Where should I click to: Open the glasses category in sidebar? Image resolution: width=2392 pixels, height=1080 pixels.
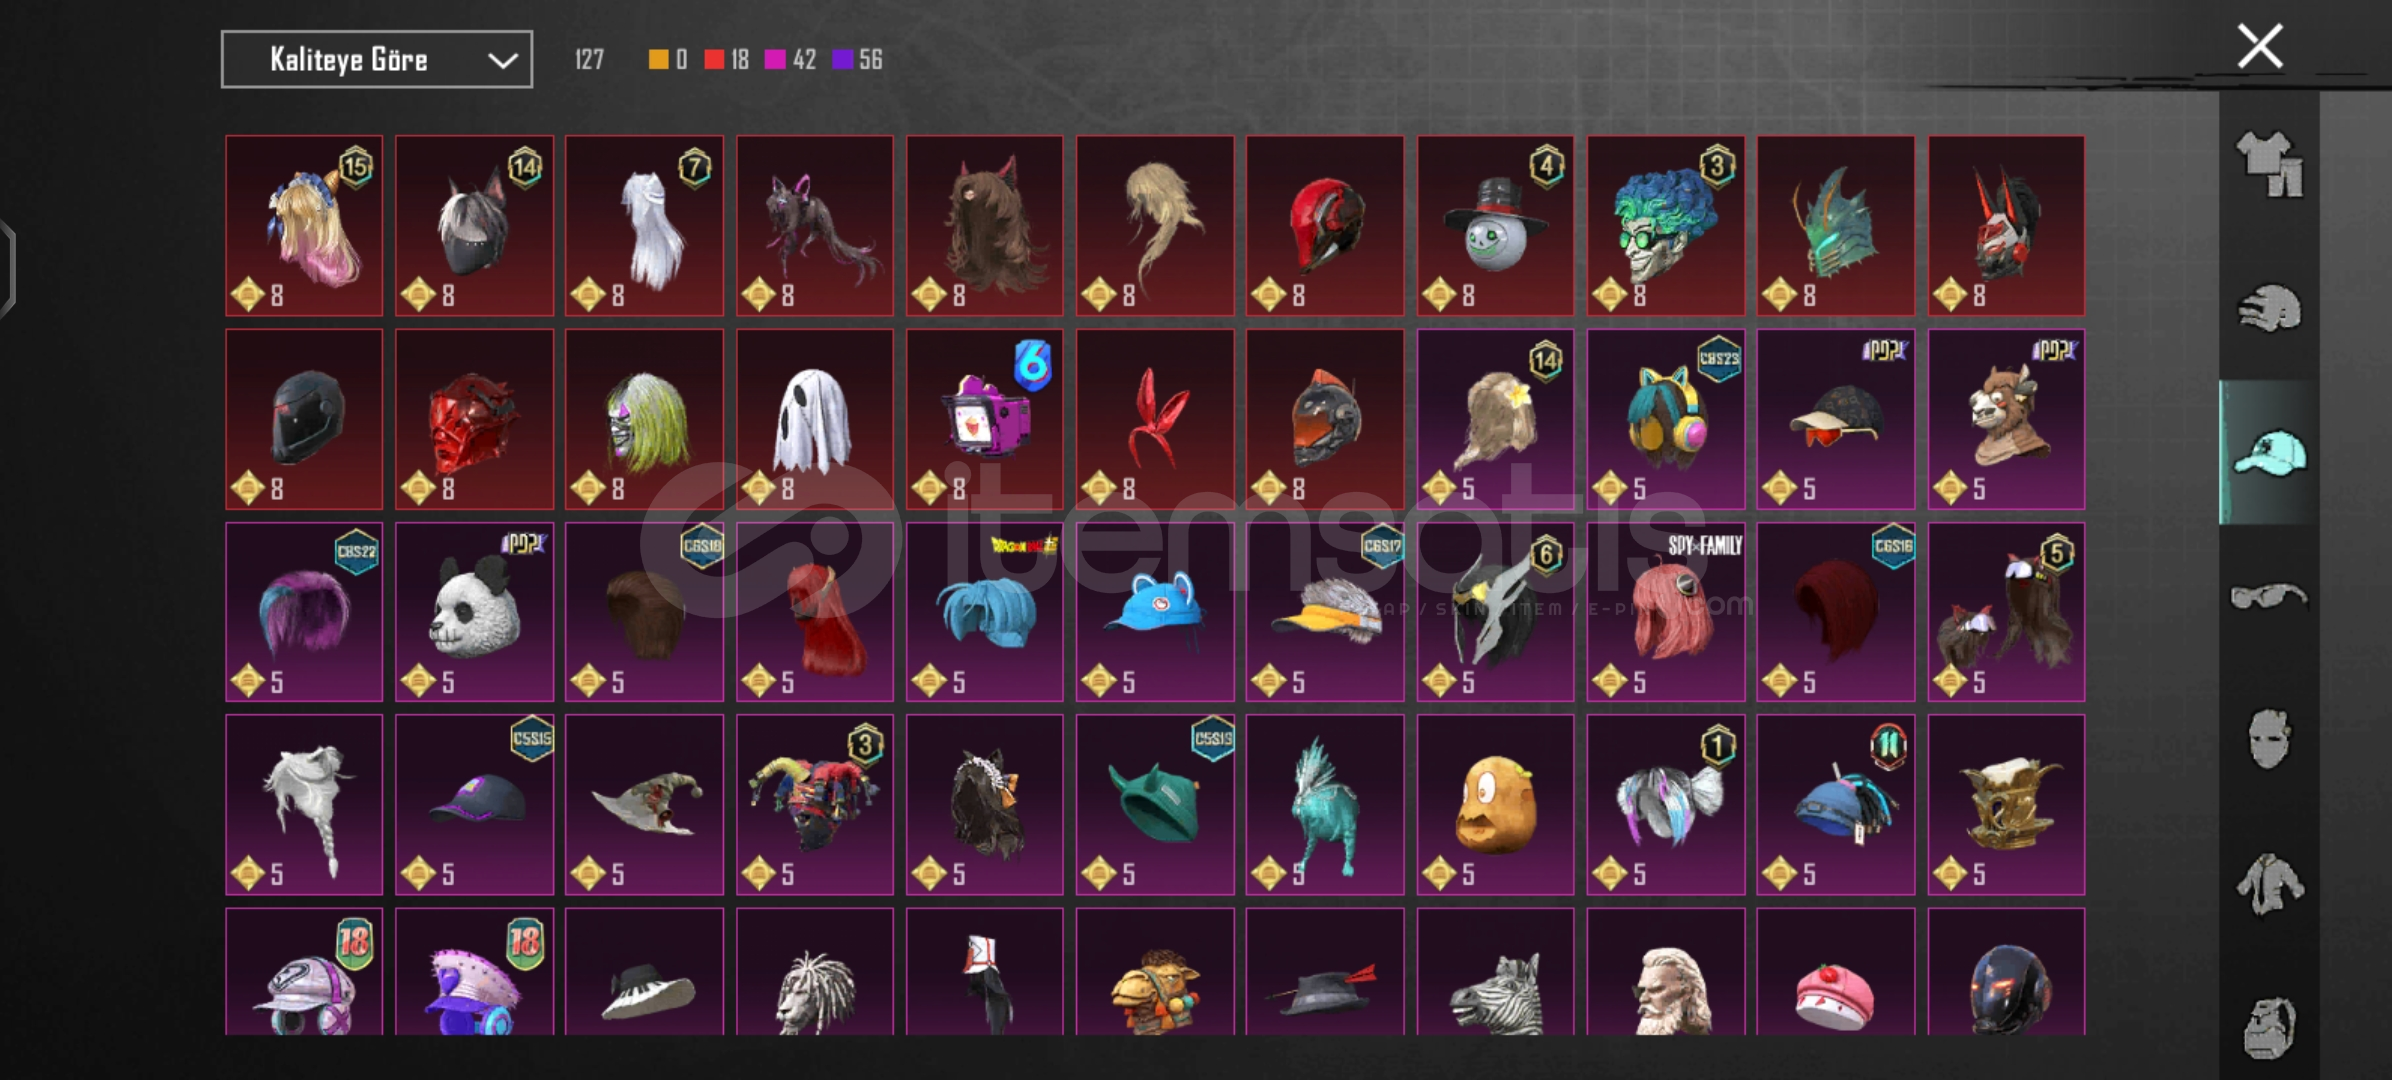(x=2269, y=597)
